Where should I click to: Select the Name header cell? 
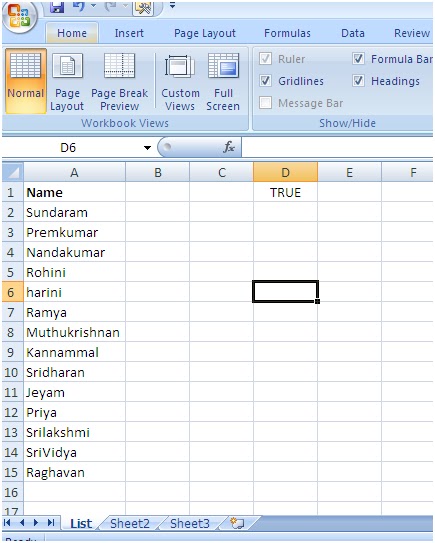tap(74, 192)
